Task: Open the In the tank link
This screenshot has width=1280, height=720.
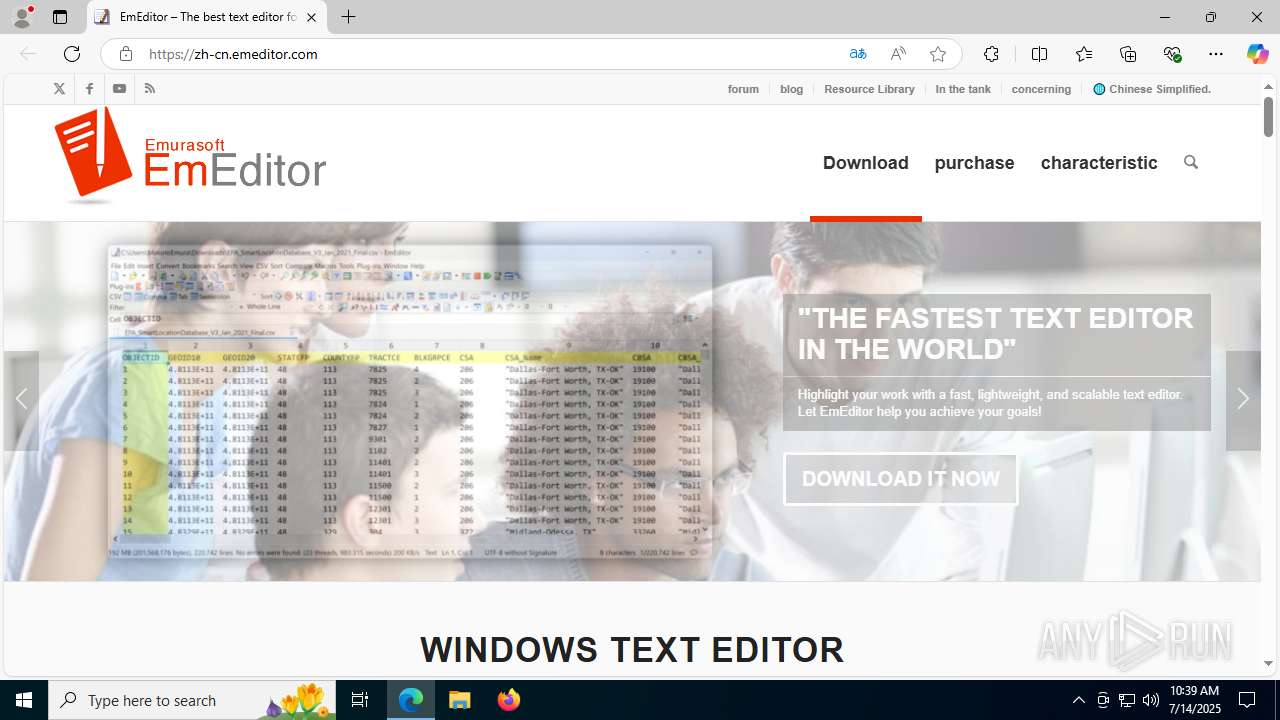Action: tap(963, 89)
